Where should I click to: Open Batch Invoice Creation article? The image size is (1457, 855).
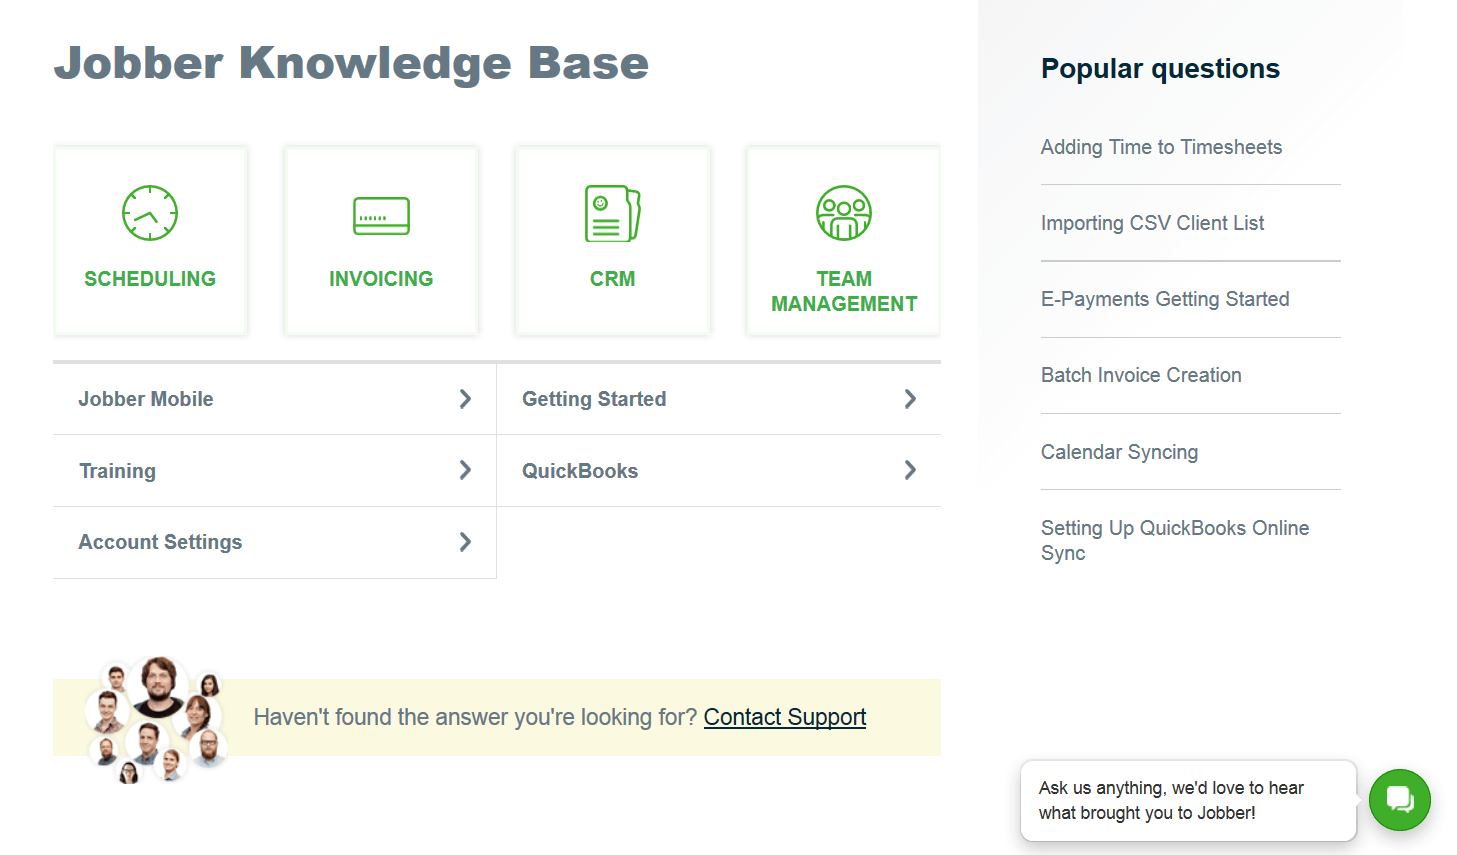point(1141,375)
